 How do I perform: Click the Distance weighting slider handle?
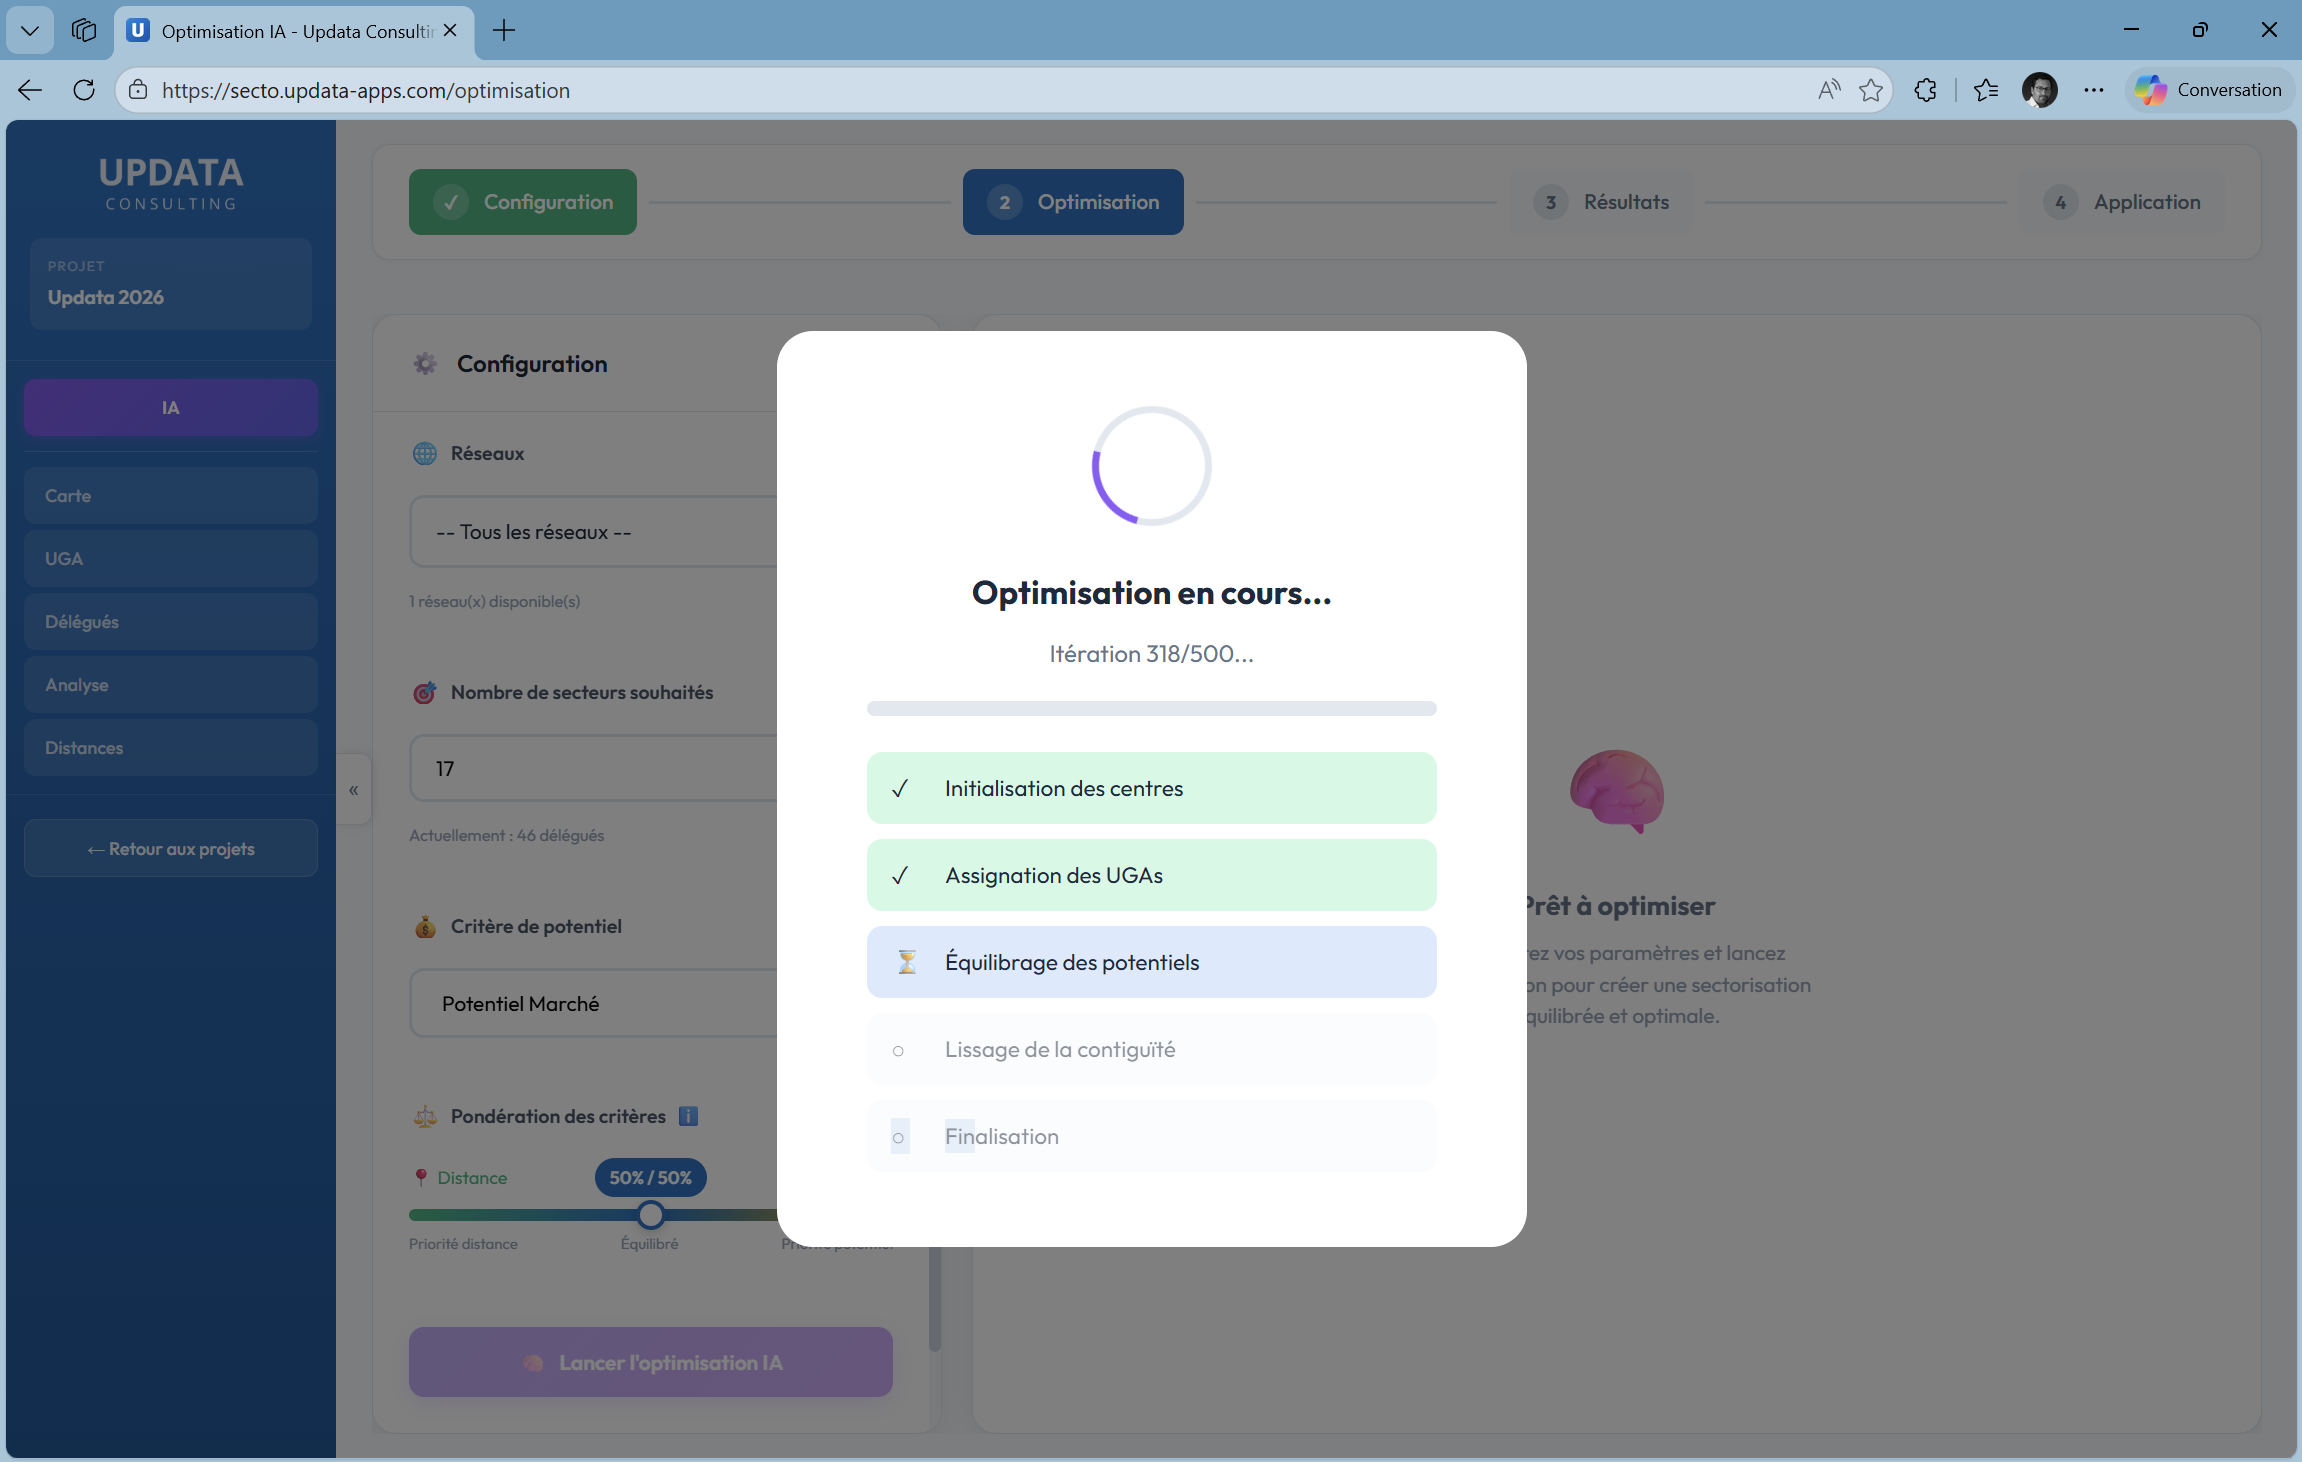pyautogui.click(x=651, y=1215)
